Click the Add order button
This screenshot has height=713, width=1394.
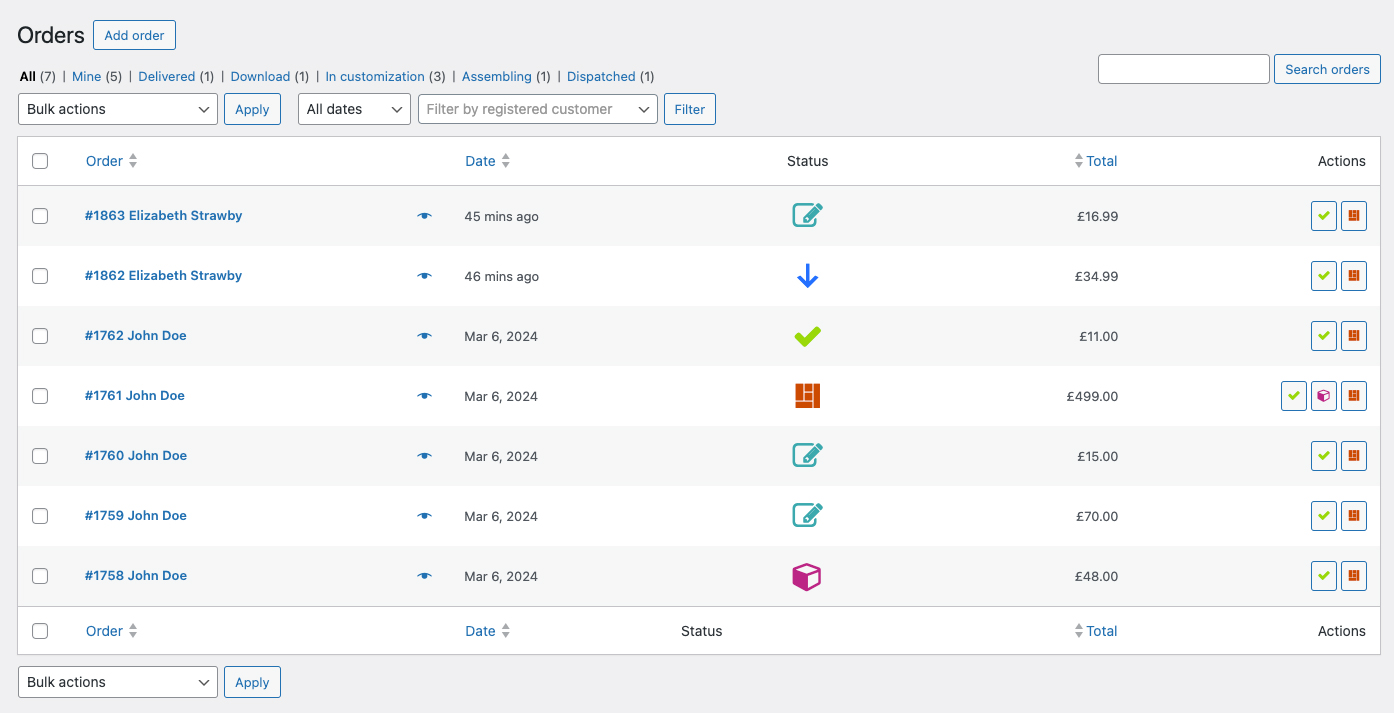point(134,35)
